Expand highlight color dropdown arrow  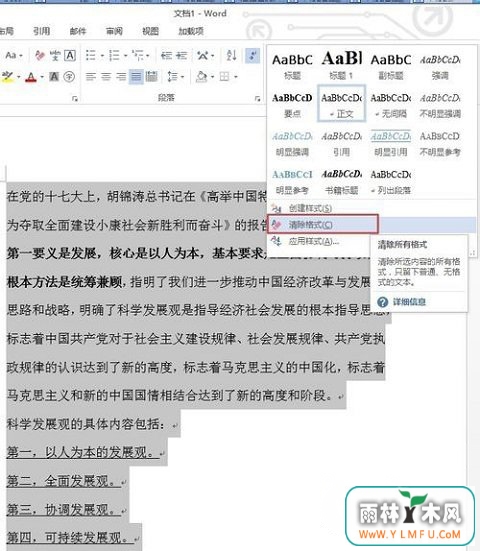[x=18, y=77]
